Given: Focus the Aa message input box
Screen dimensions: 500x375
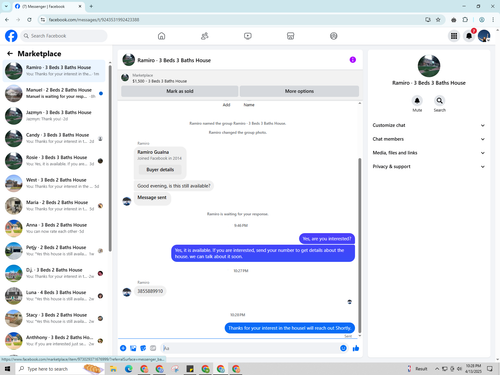Looking at the screenshot, I should 249,348.
